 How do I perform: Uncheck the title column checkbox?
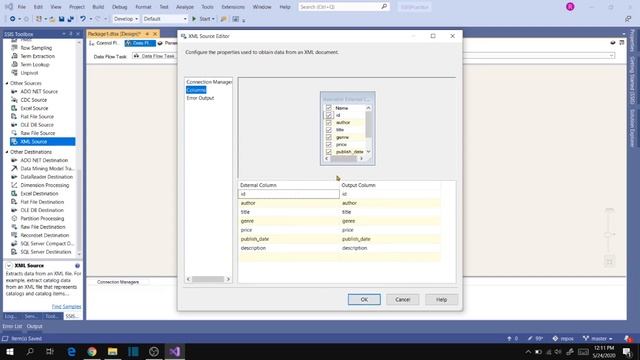[329, 130]
